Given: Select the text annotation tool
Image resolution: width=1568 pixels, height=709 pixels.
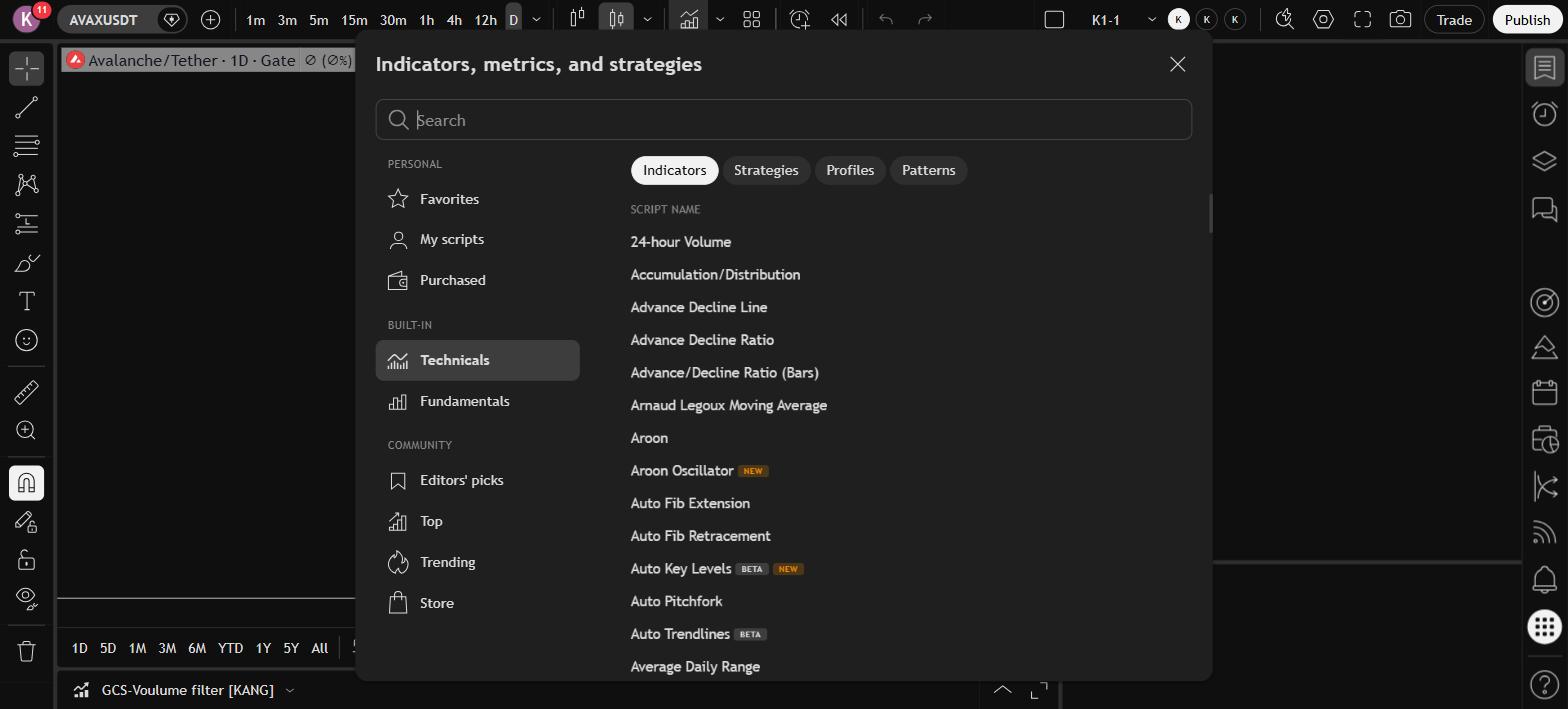Looking at the screenshot, I should point(26,301).
